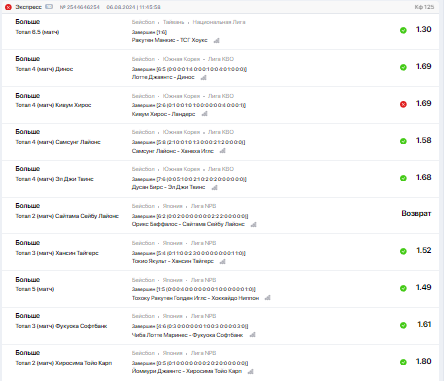Click market Тотал 2 (матч) Хиросима Тойо Карп
444x381 pixels.
point(64,363)
